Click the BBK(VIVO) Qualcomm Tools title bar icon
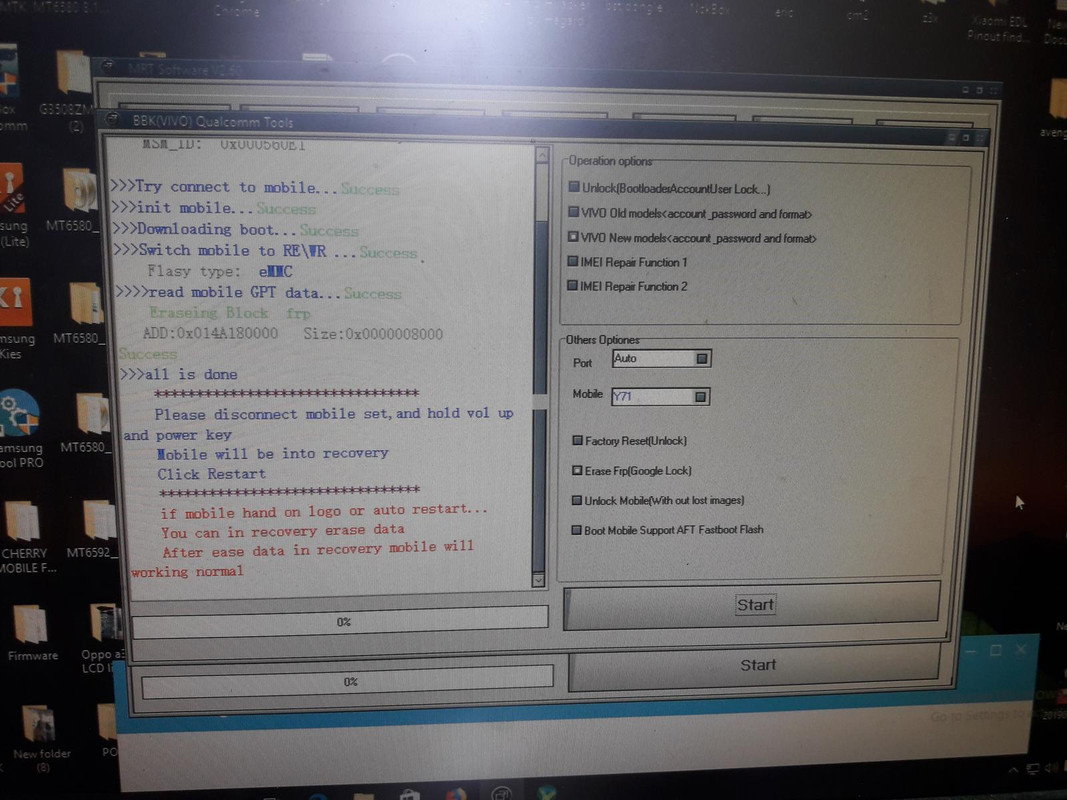The image size is (1067, 800). click(112, 120)
